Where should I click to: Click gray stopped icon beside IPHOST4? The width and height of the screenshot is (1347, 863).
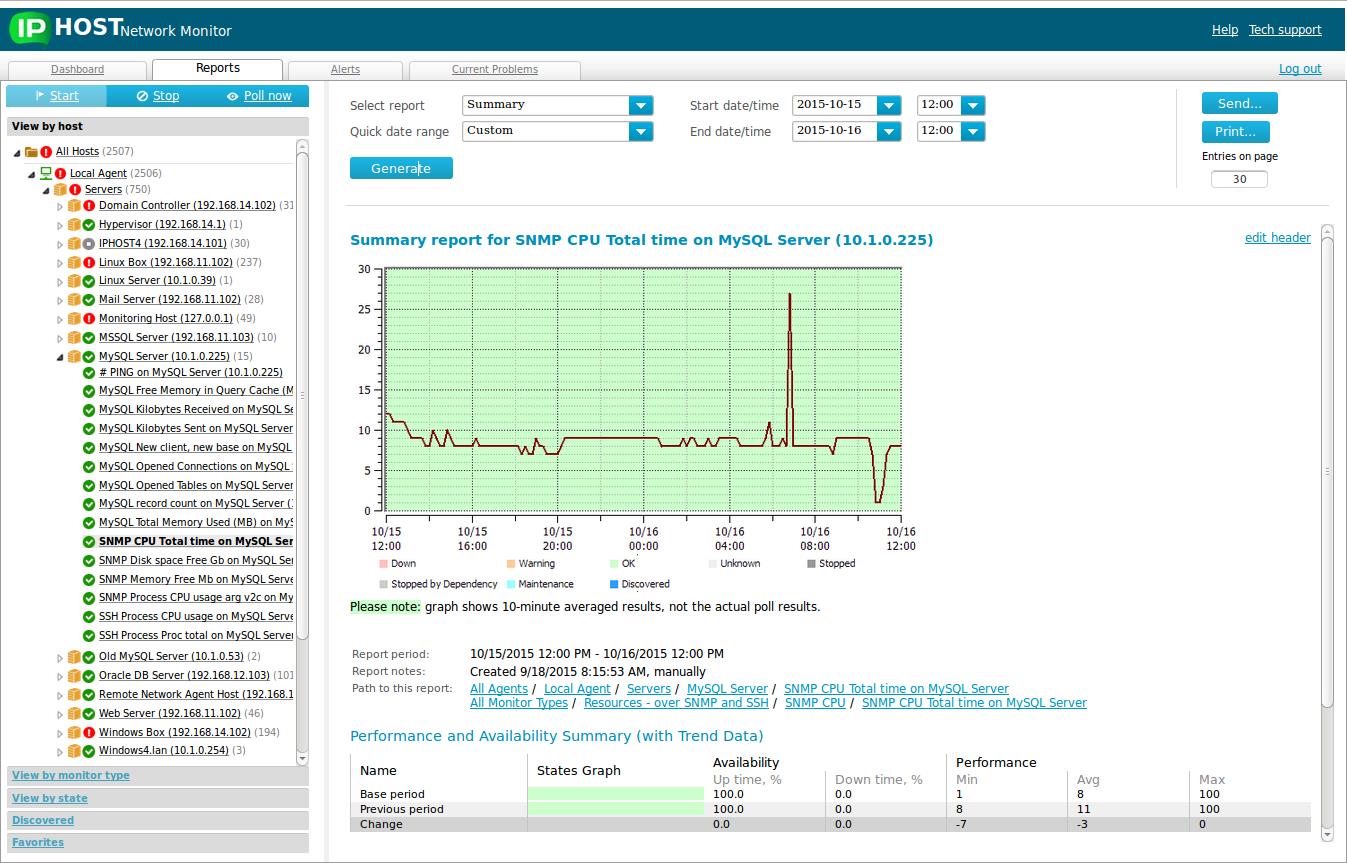click(x=89, y=244)
